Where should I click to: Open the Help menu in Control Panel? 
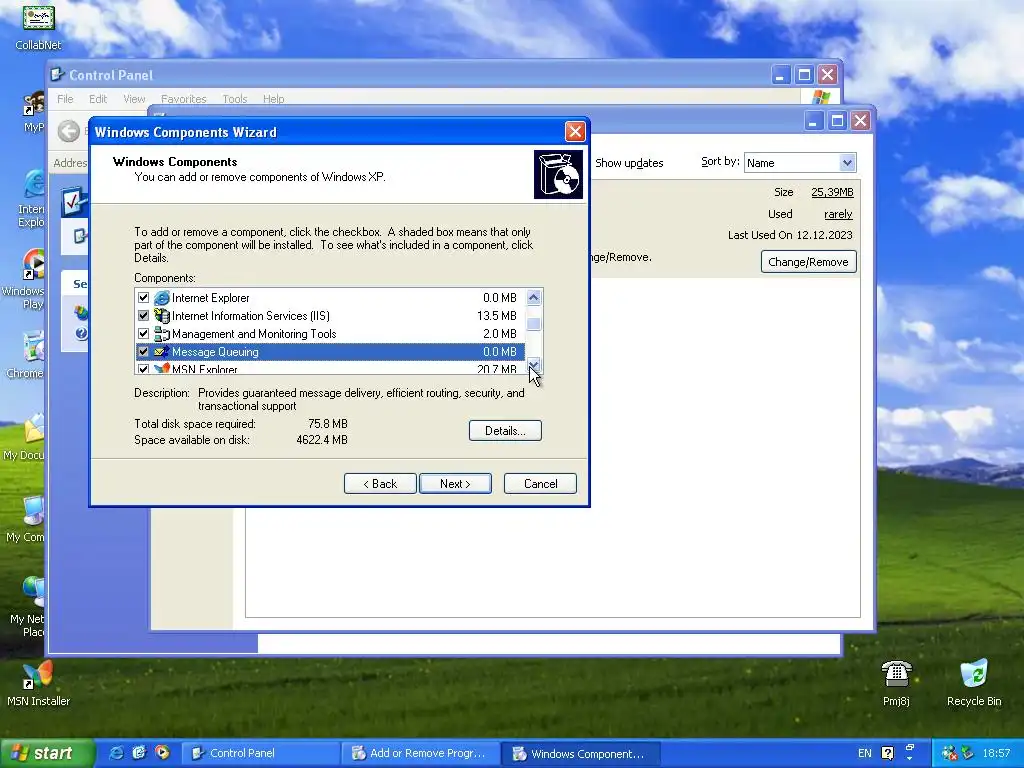[274, 99]
